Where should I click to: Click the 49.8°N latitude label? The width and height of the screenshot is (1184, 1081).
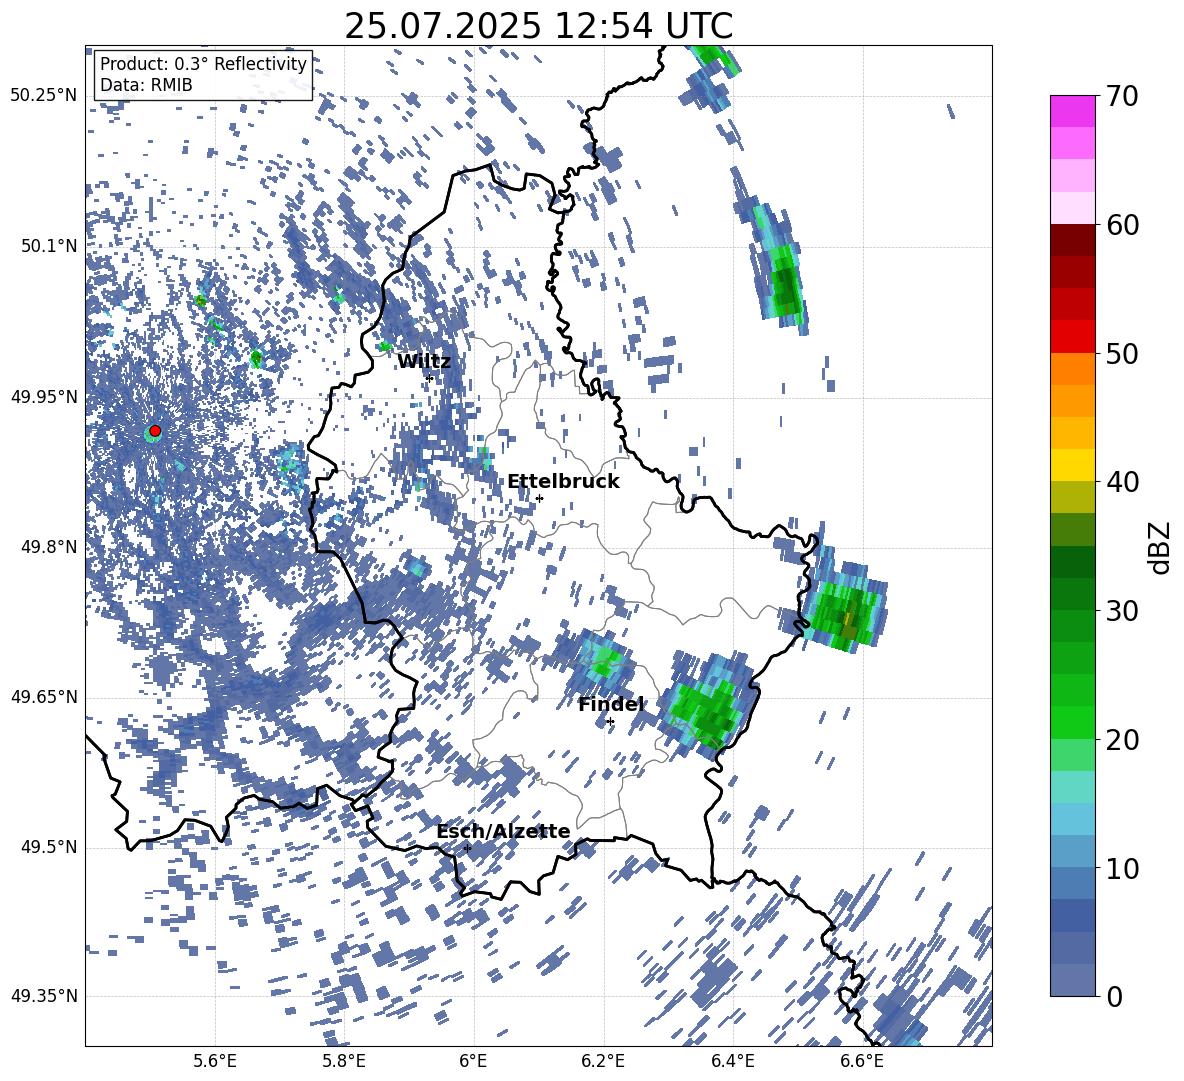click(48, 547)
